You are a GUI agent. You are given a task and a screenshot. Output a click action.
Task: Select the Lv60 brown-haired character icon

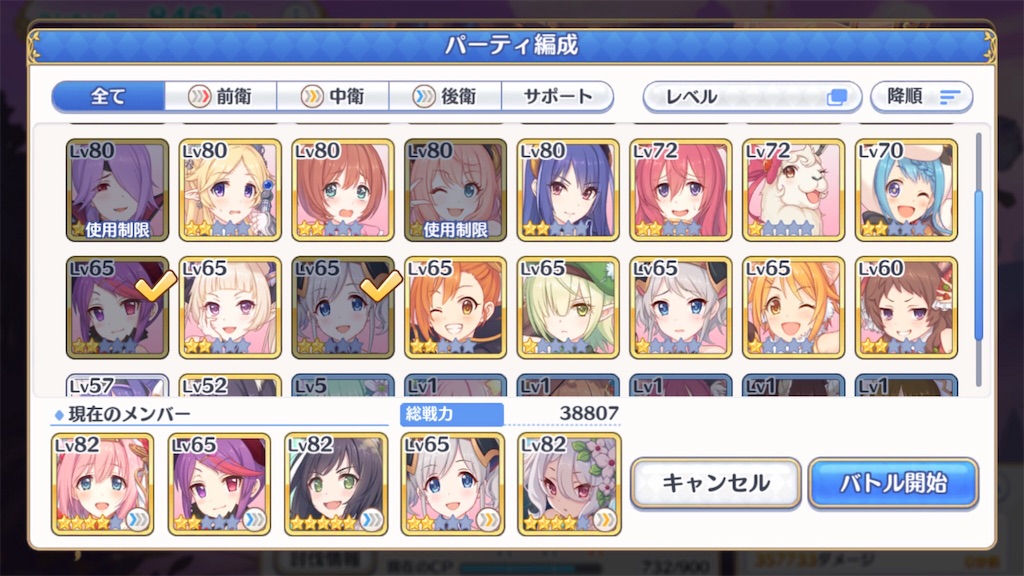click(x=906, y=308)
